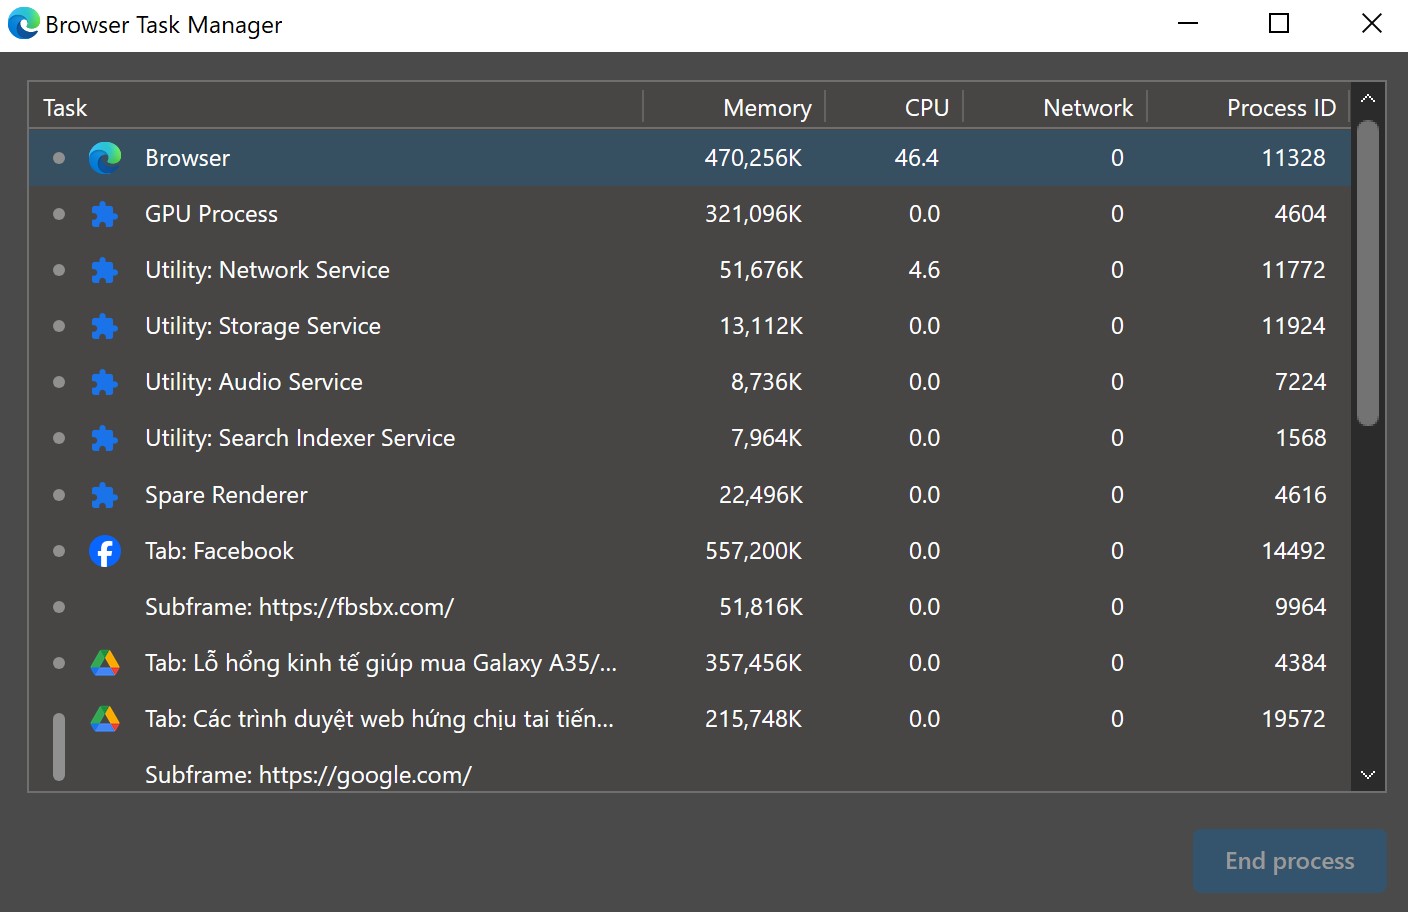This screenshot has width=1408, height=912.
Task: Click the Network column header
Action: pos(1087,107)
